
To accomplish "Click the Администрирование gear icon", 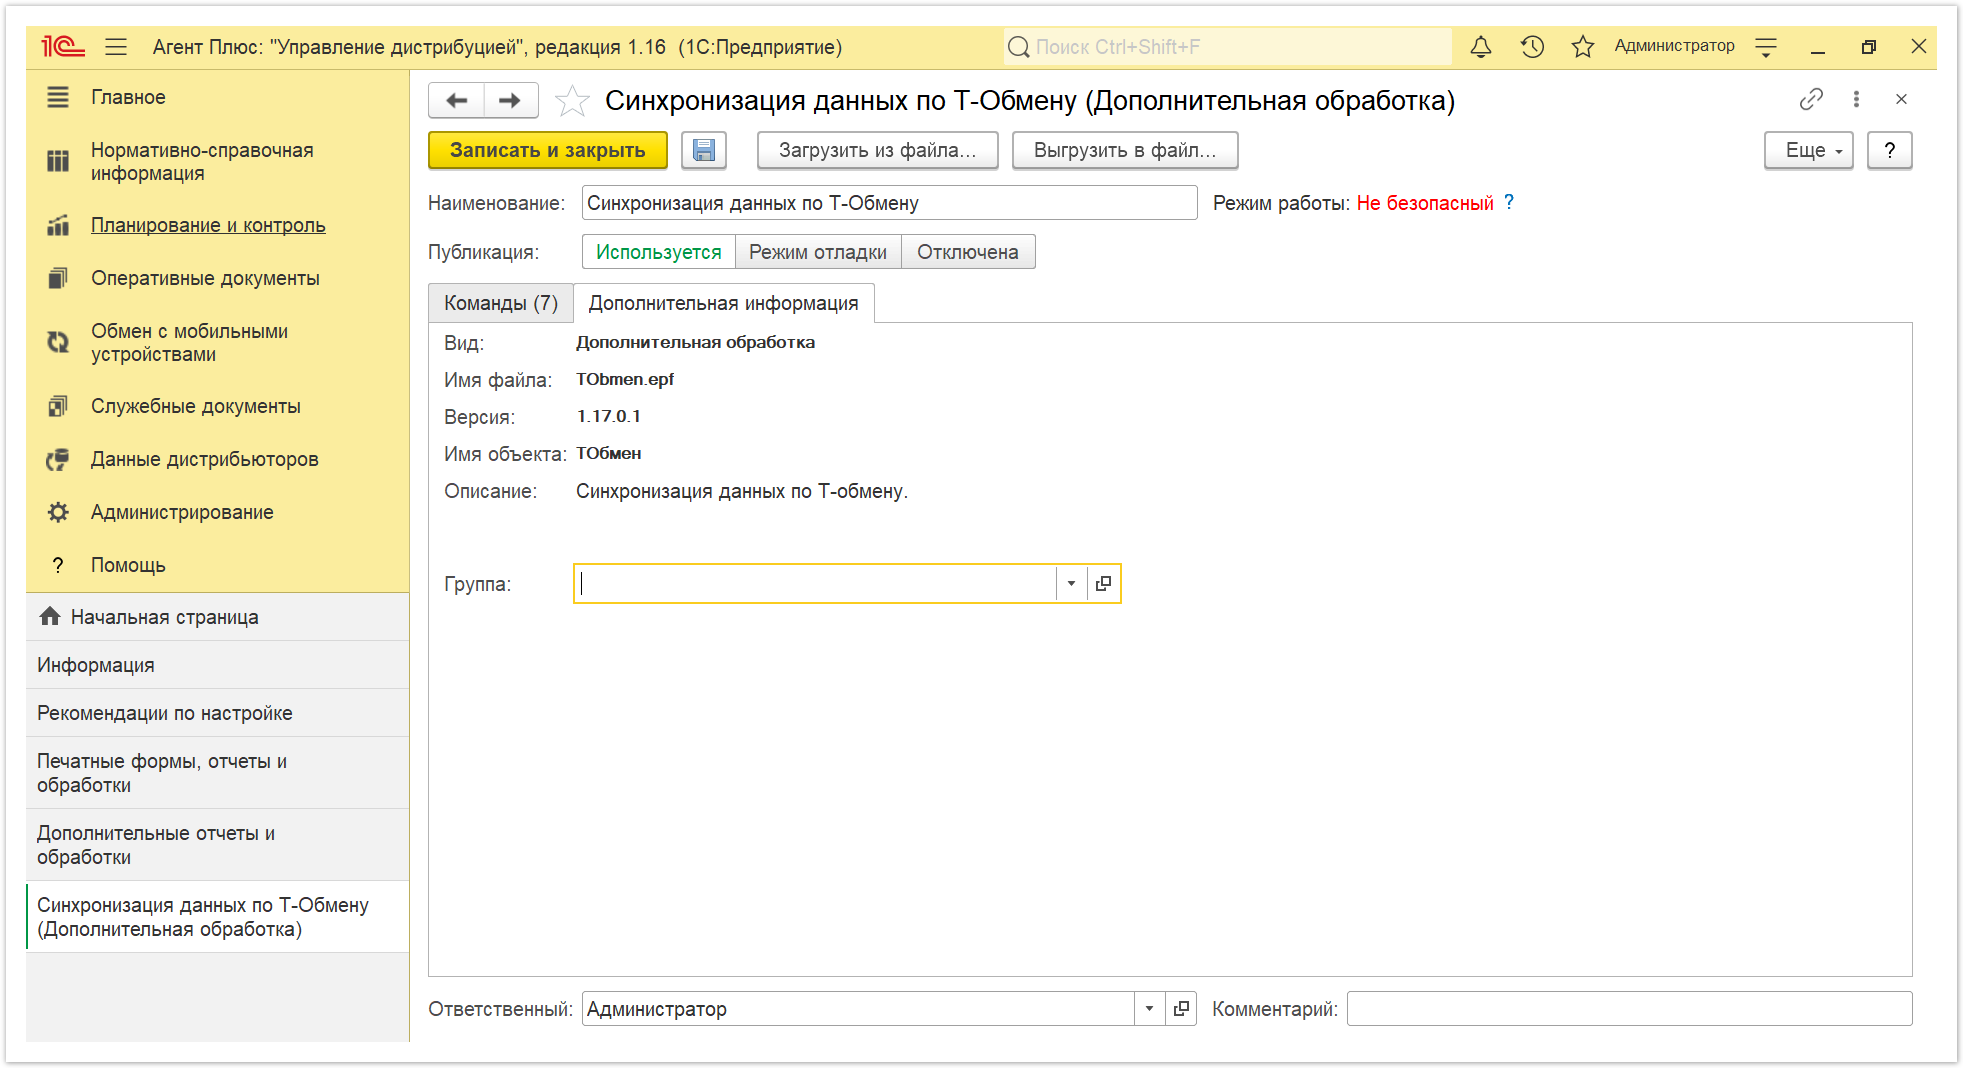I will click(x=58, y=512).
